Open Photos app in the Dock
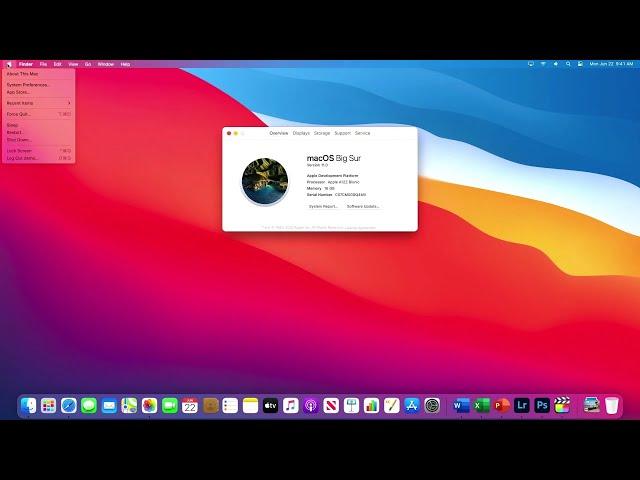 149,405
